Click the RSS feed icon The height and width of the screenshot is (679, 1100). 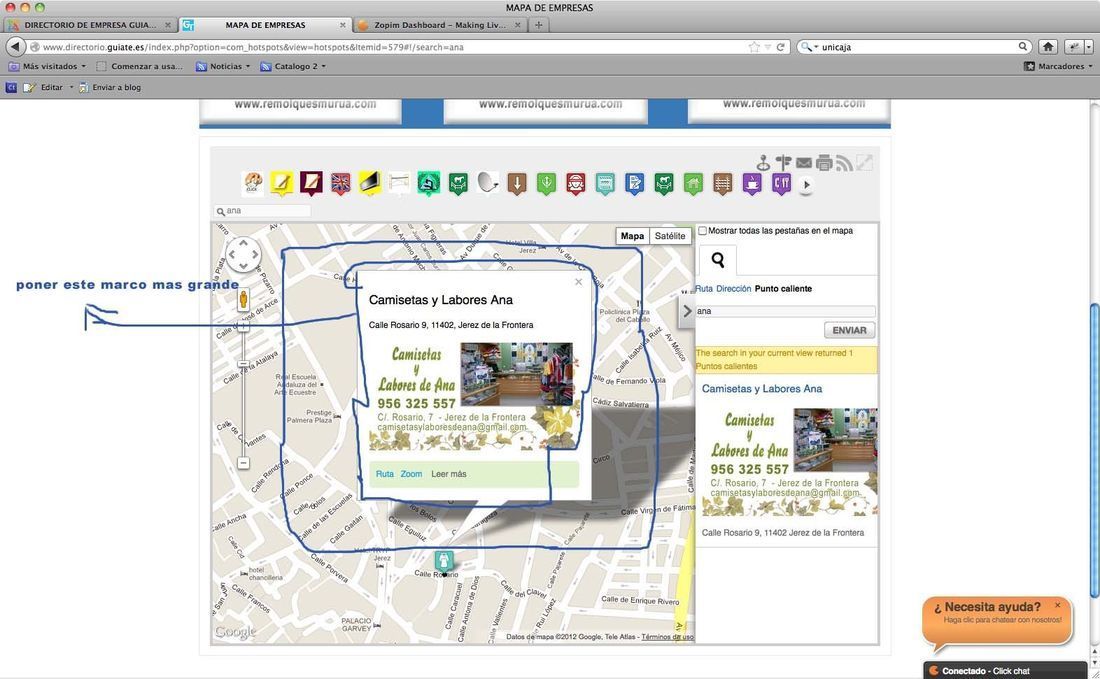point(845,163)
